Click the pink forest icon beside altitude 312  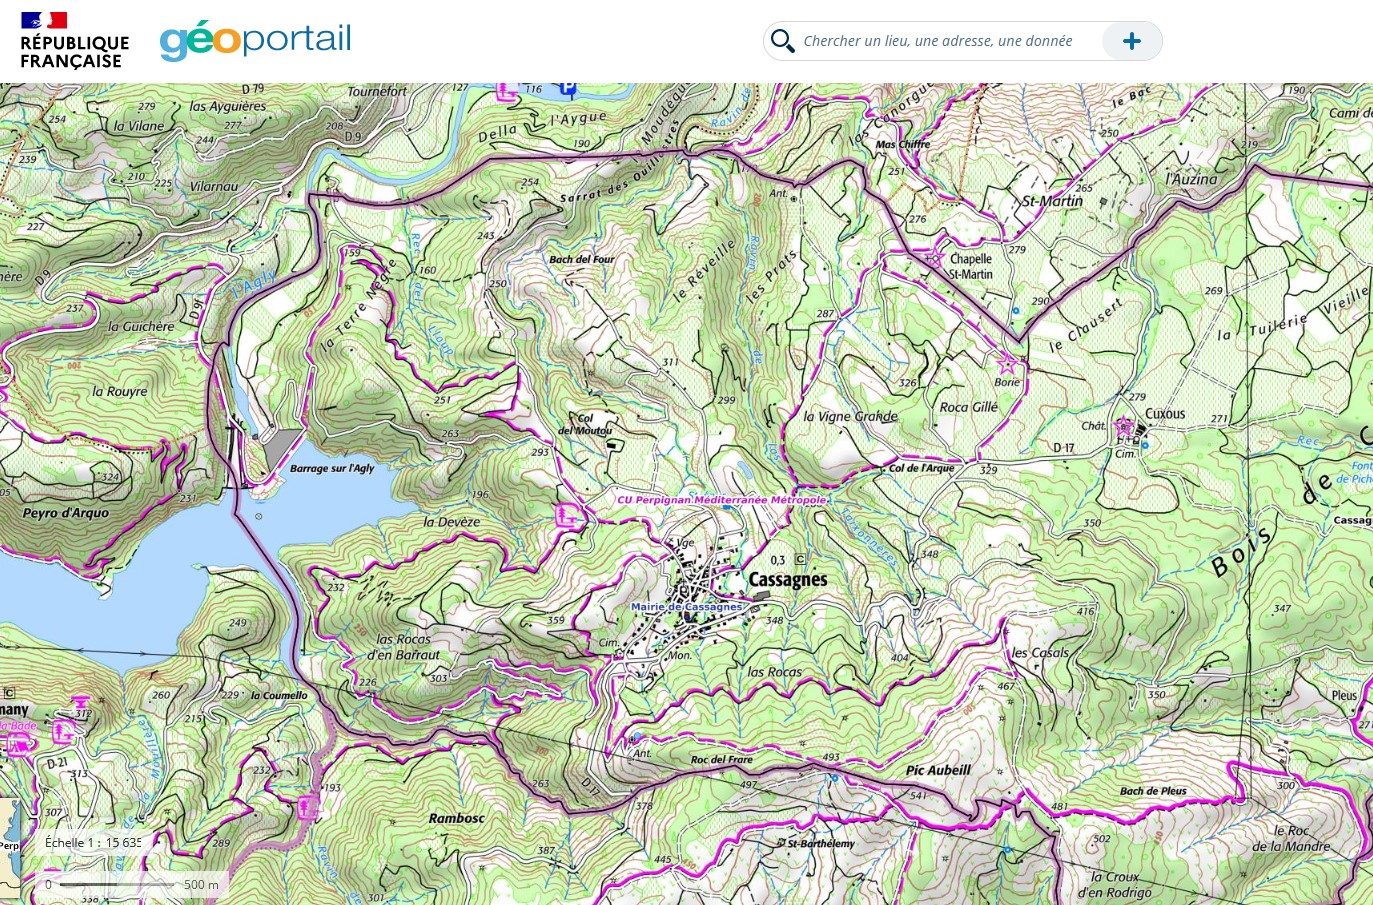(62, 729)
